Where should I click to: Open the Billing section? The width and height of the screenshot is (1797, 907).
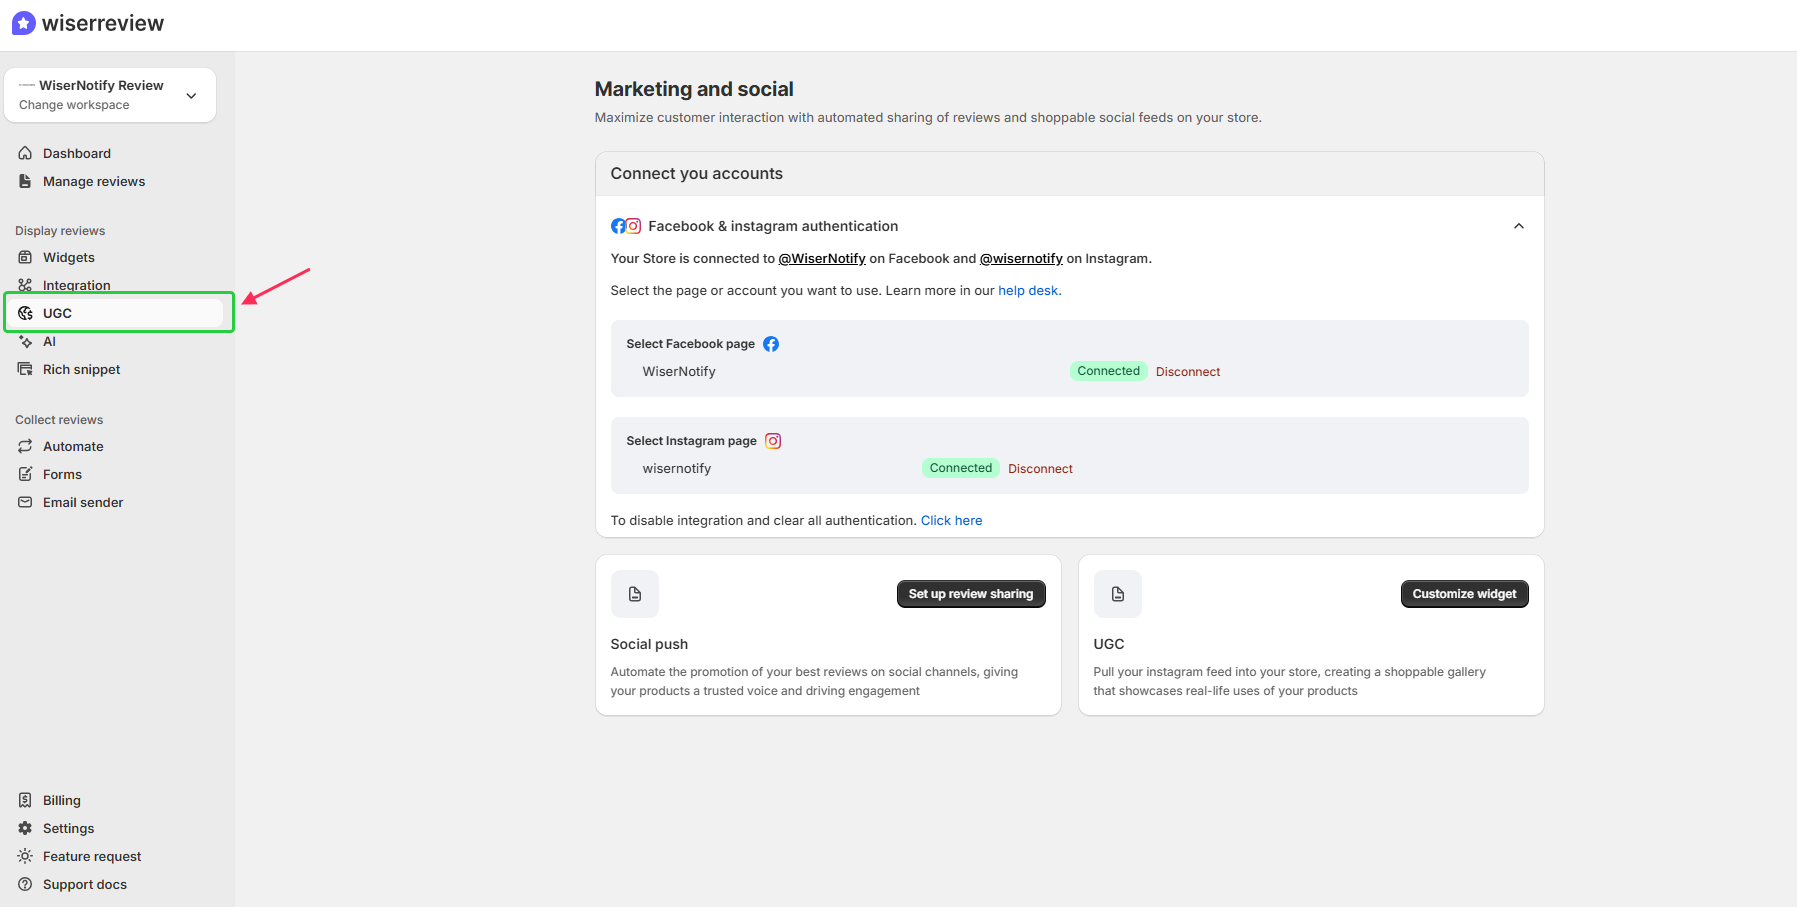(x=61, y=800)
